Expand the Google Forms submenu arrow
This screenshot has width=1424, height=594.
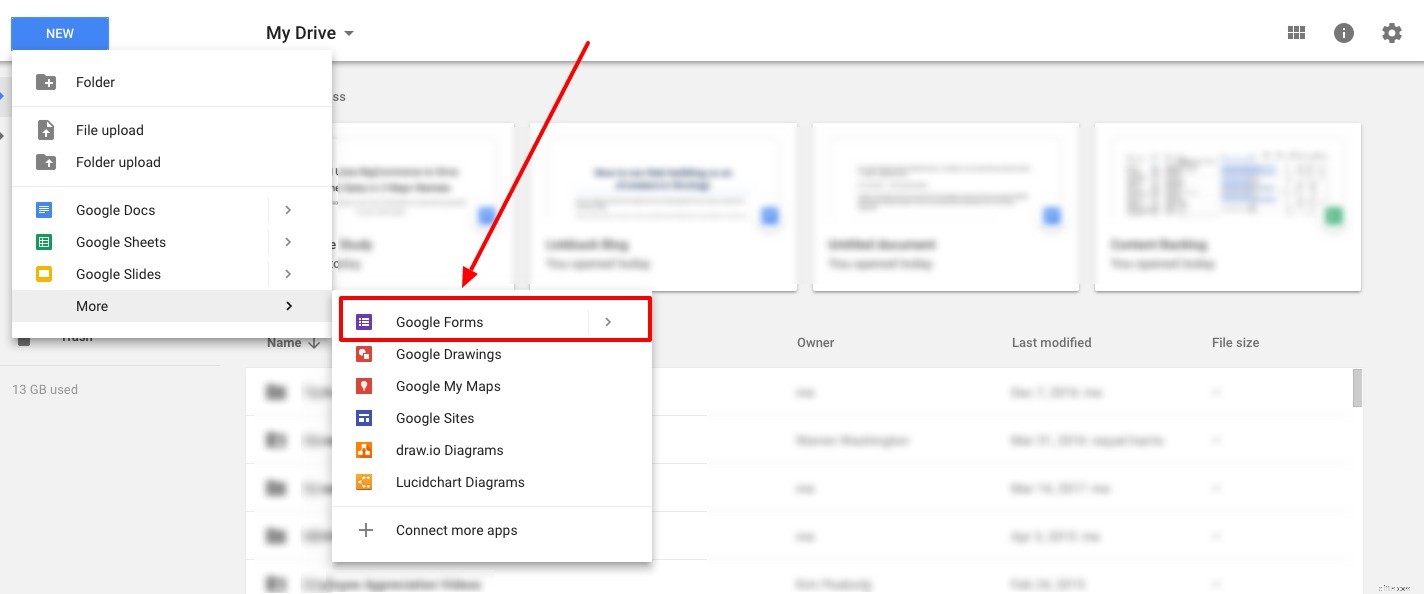point(608,322)
